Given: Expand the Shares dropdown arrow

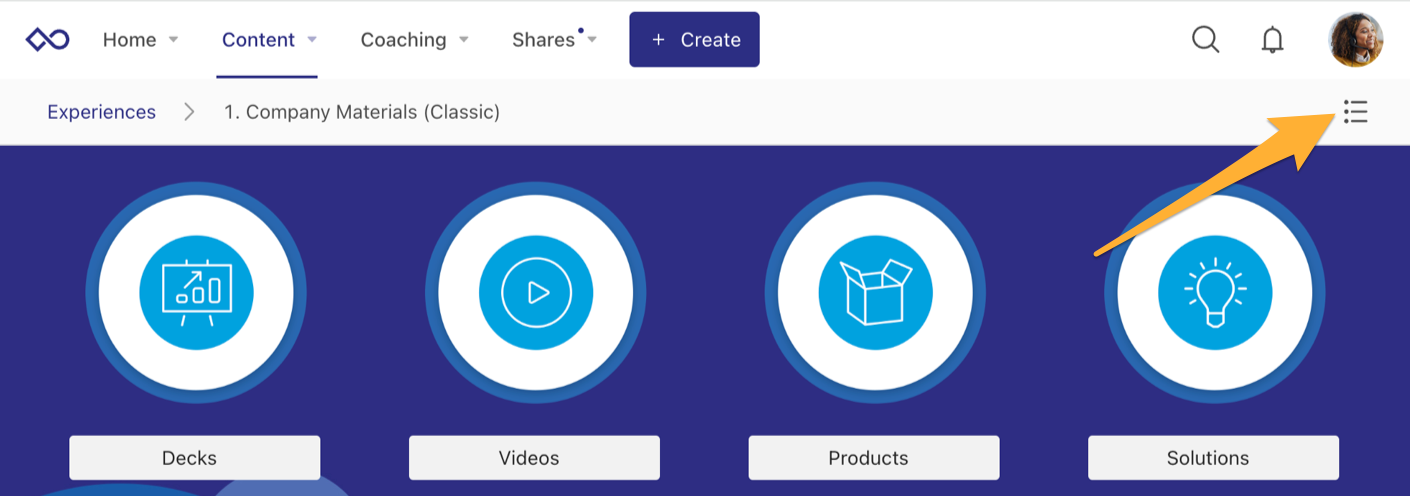Looking at the screenshot, I should point(592,40).
